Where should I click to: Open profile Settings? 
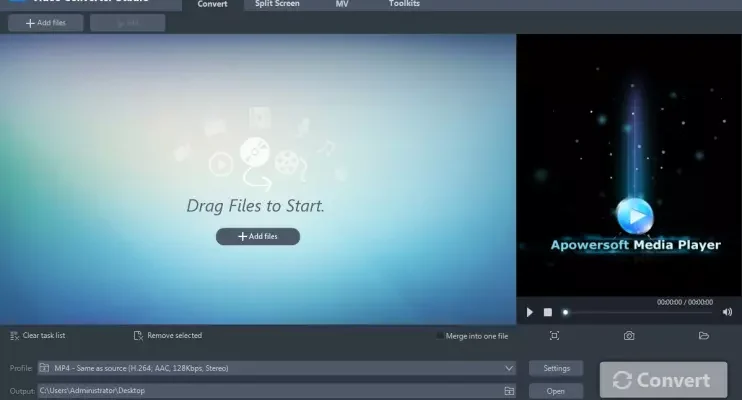point(556,368)
